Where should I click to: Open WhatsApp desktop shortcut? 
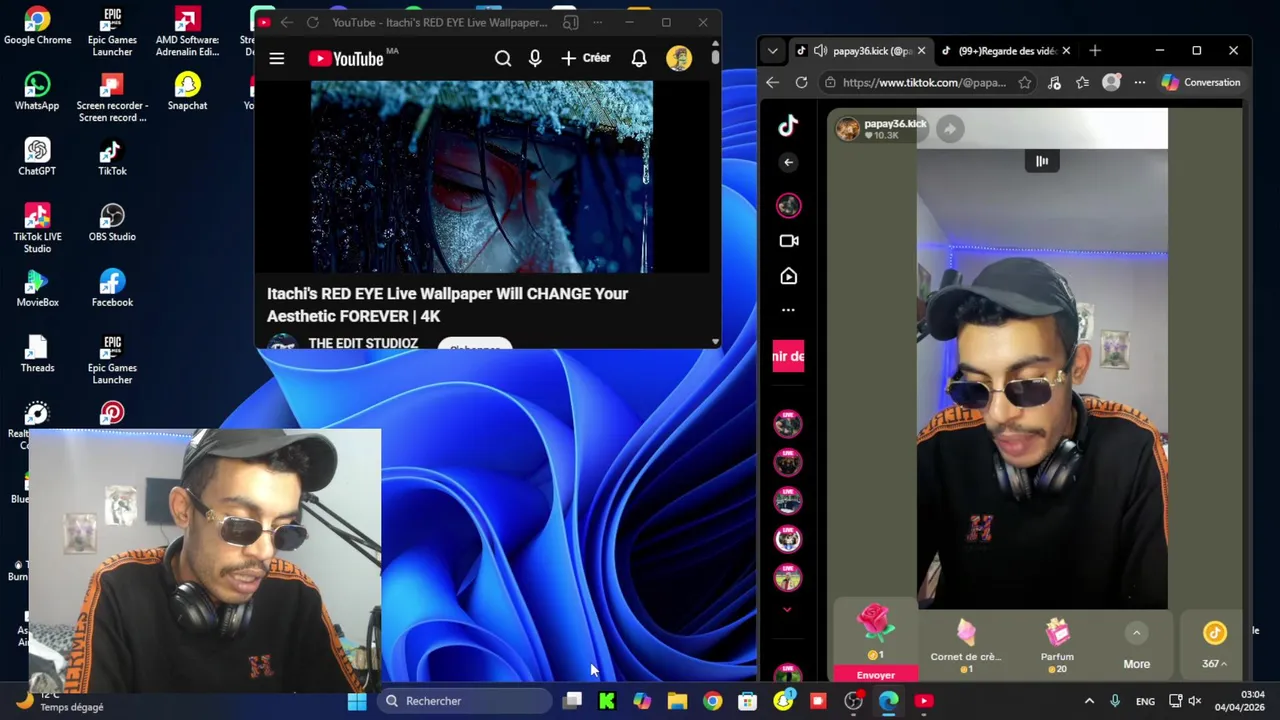37,92
